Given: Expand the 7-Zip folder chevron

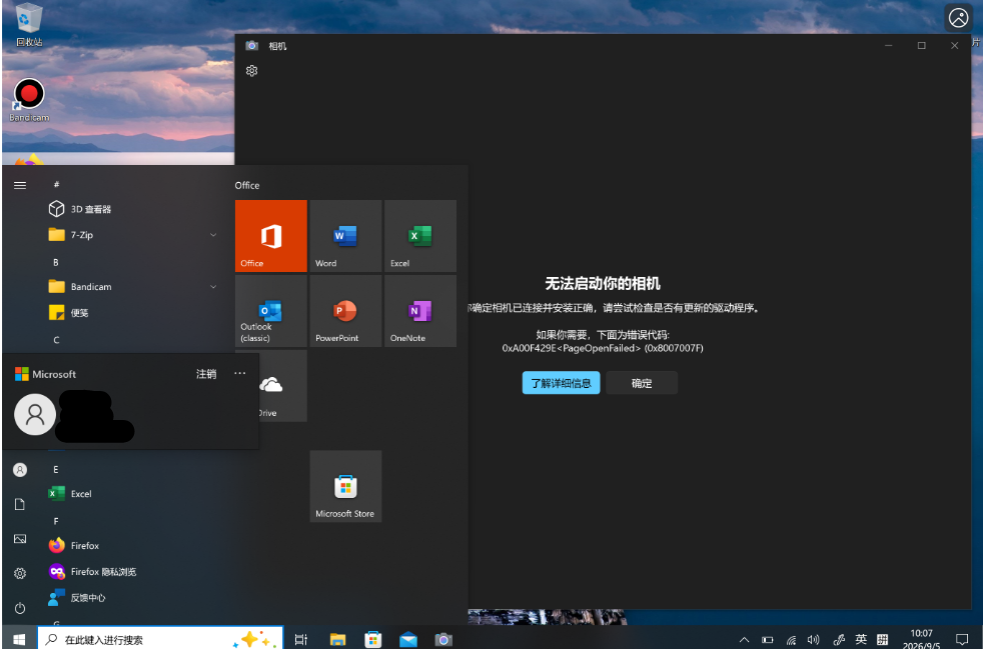Looking at the screenshot, I should [213, 235].
